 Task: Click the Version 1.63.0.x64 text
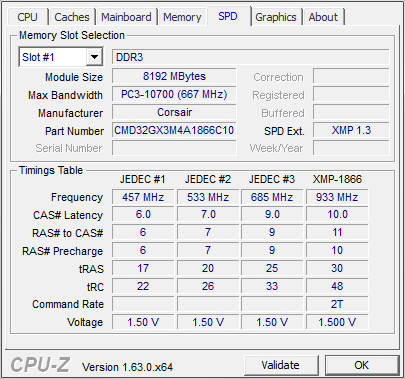click(128, 367)
